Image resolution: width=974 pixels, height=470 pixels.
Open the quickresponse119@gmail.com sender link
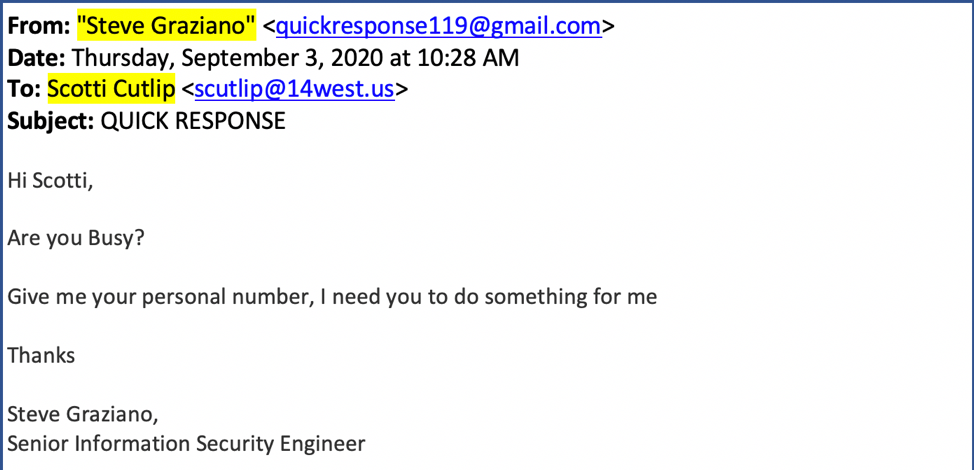tap(439, 26)
